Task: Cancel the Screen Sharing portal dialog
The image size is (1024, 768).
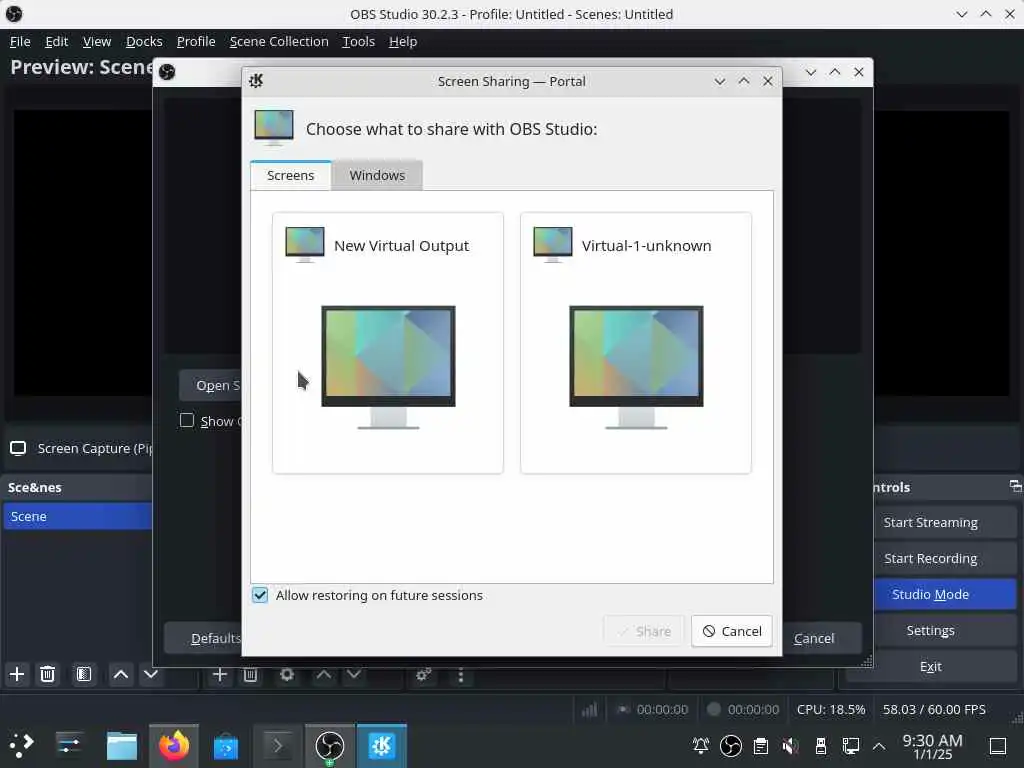Action: (x=731, y=631)
